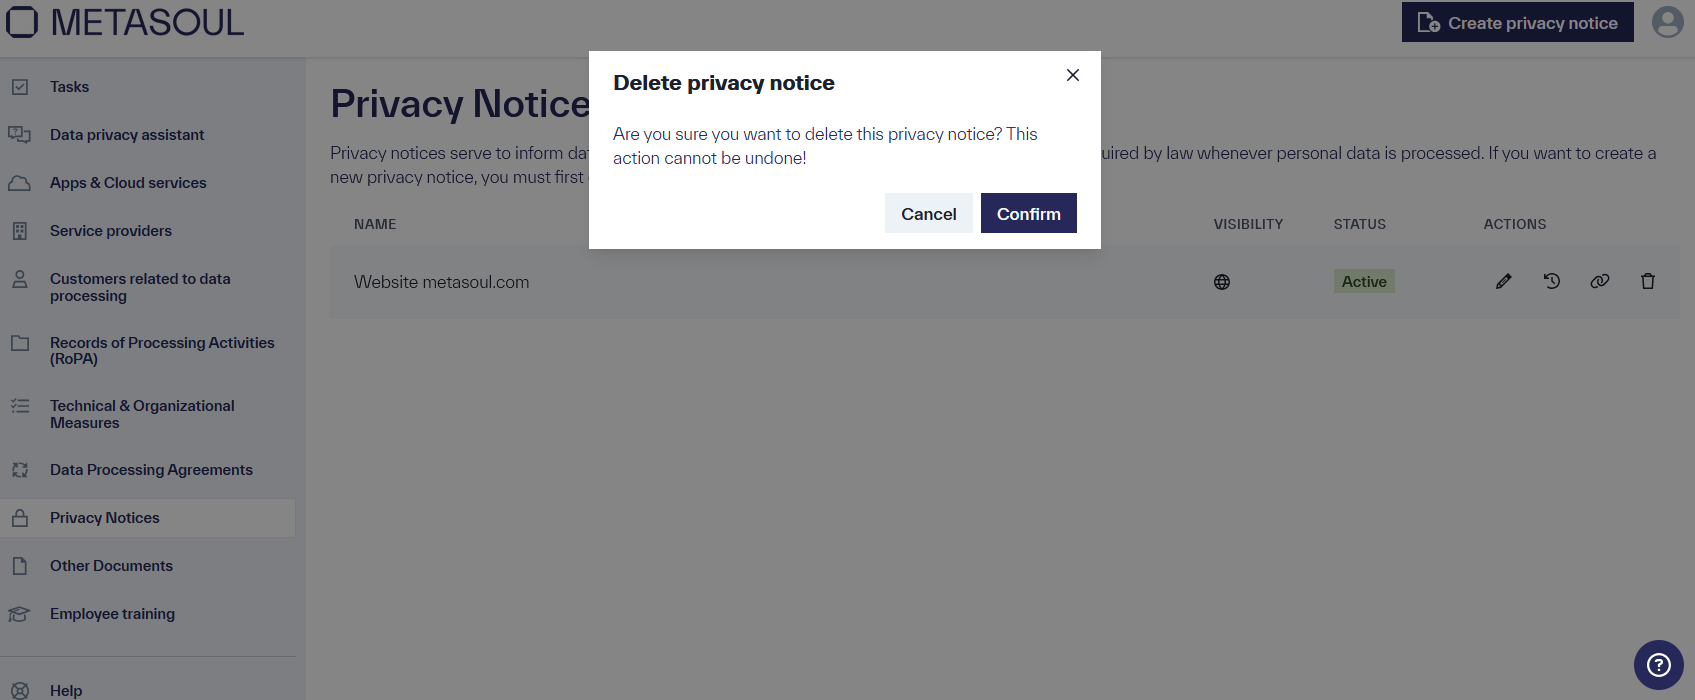Copy the link for Website metasoul.com notice
Image resolution: width=1695 pixels, height=700 pixels.
tap(1599, 281)
